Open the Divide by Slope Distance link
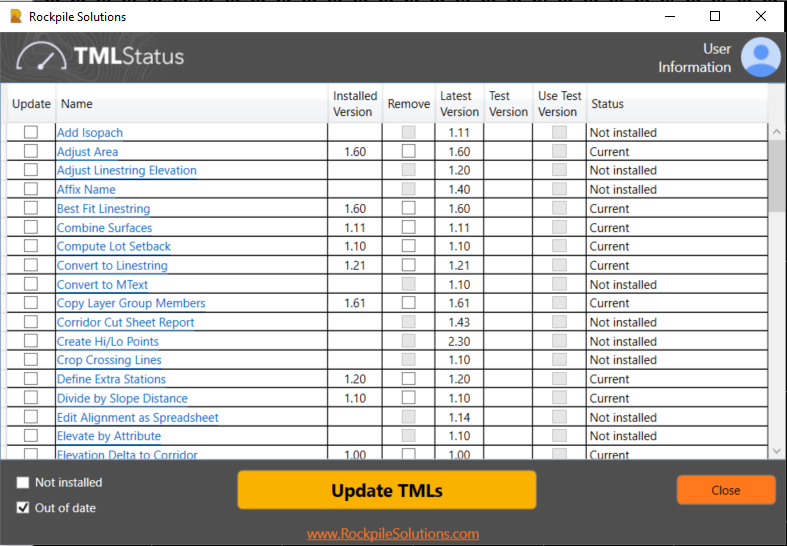 point(122,398)
